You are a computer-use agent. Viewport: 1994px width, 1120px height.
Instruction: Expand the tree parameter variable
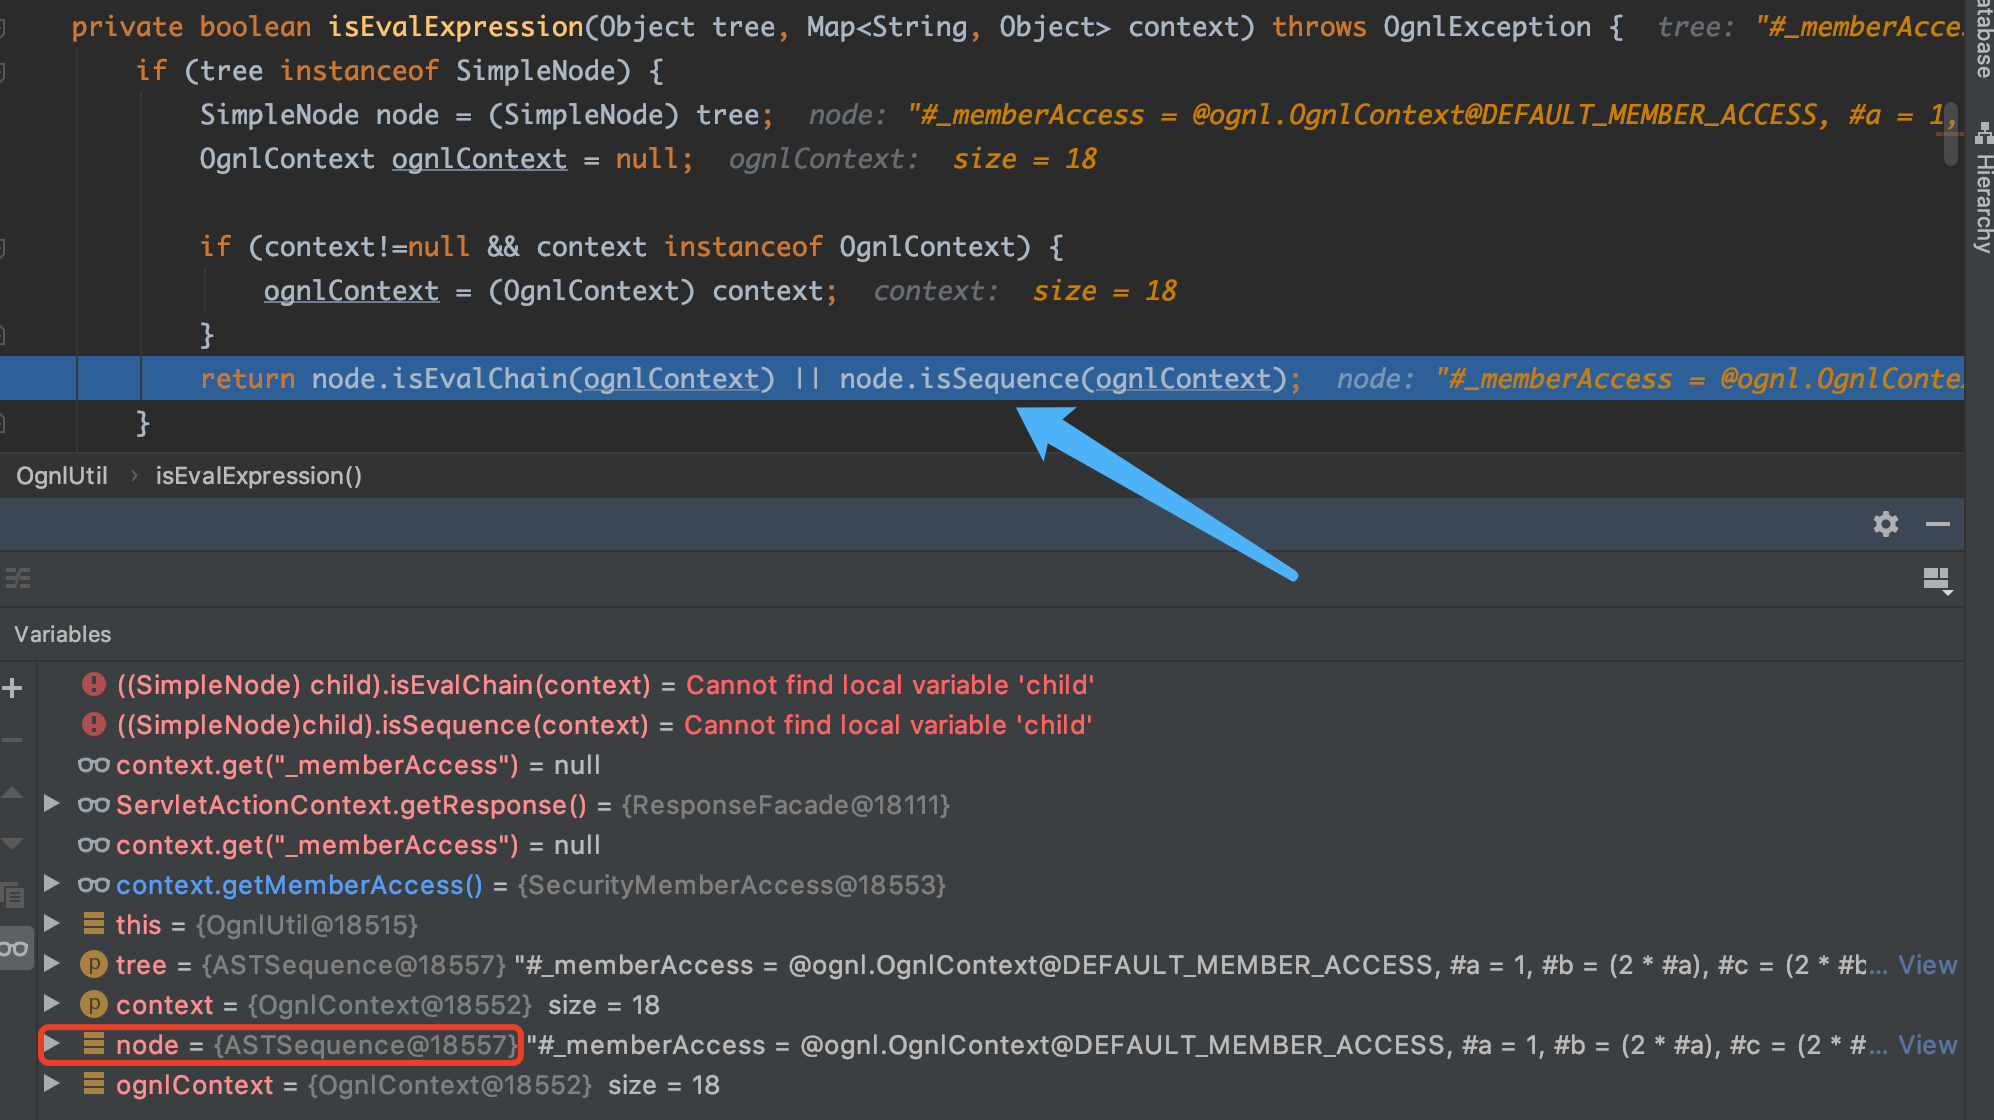coord(52,964)
